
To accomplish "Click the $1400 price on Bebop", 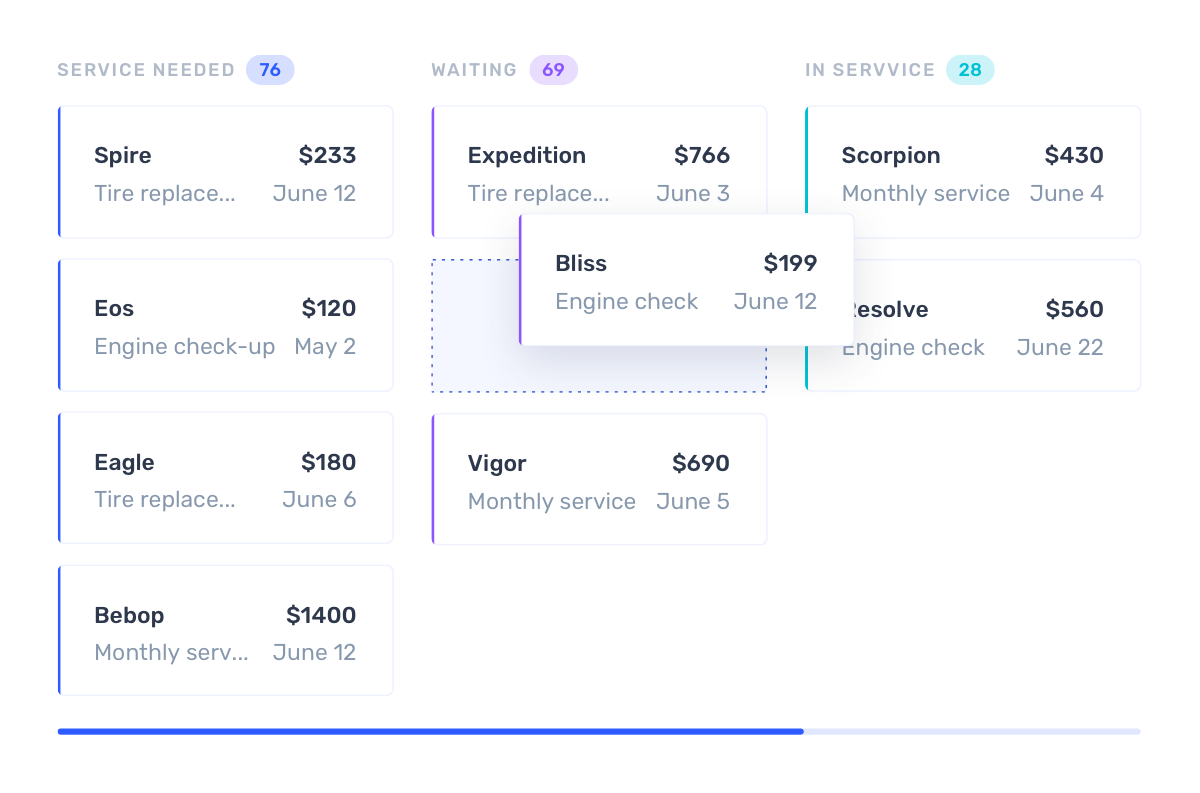I will pyautogui.click(x=320, y=615).
